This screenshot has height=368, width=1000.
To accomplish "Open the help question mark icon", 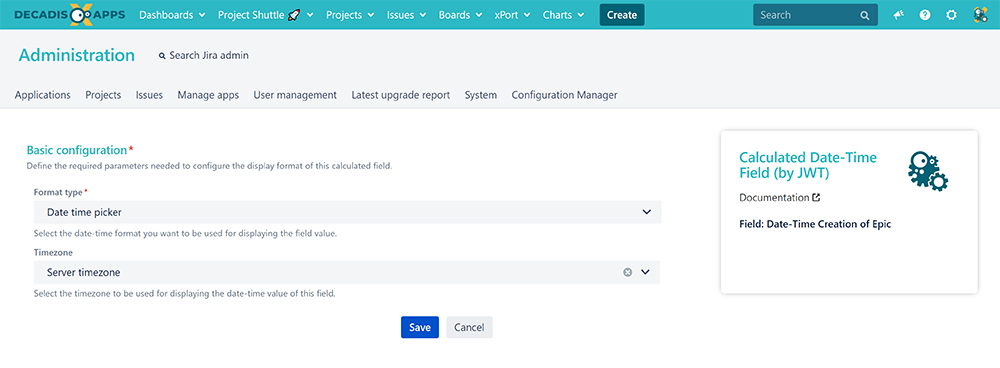I will tap(925, 15).
